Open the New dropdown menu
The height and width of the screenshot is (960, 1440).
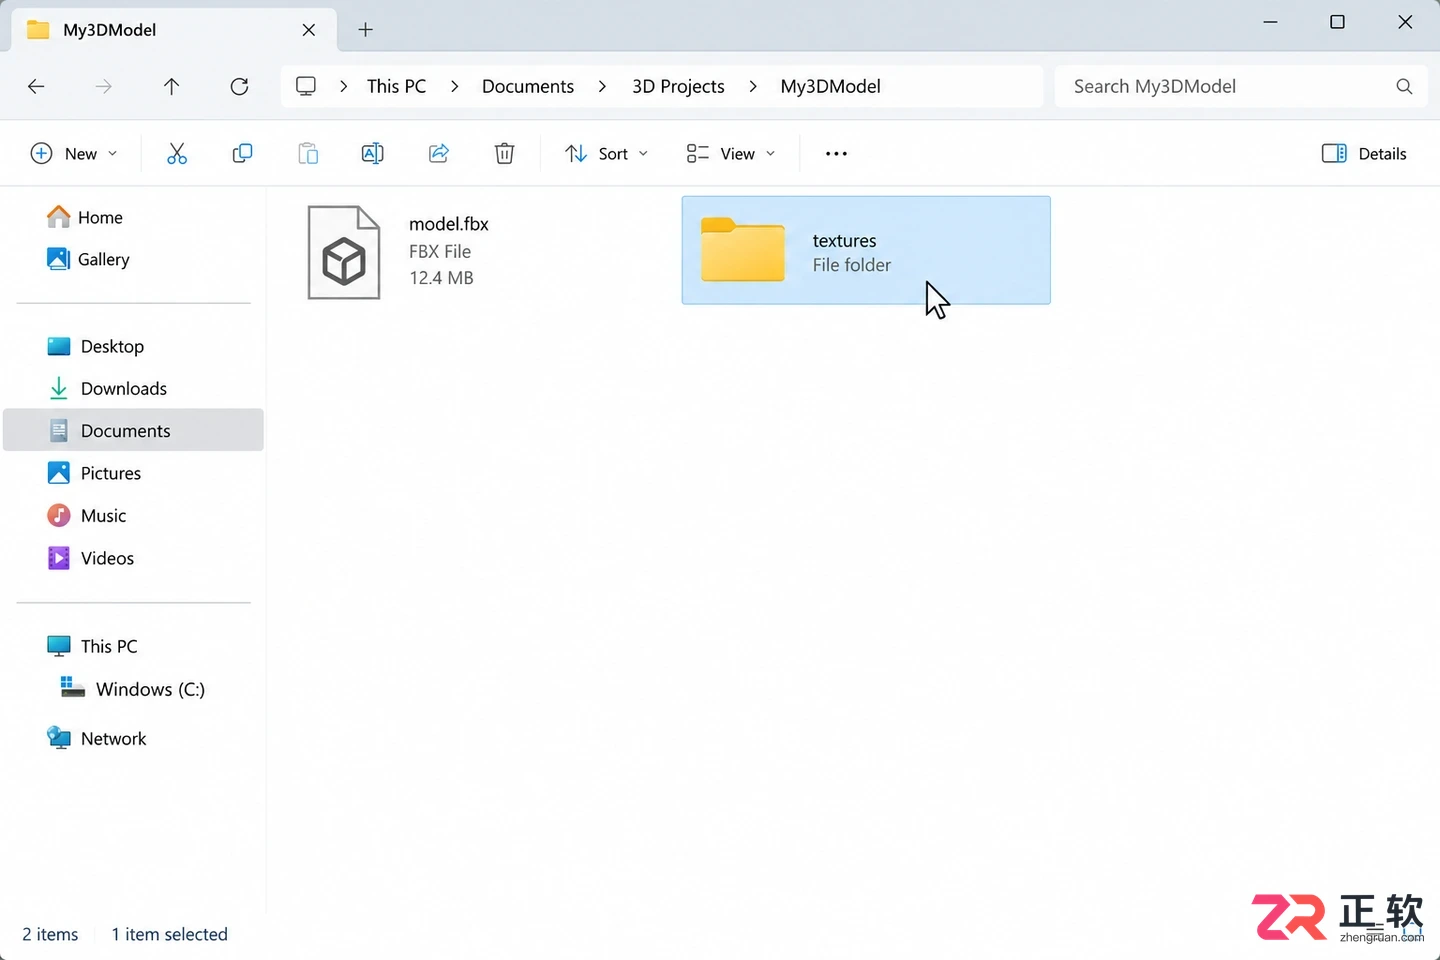tap(75, 153)
